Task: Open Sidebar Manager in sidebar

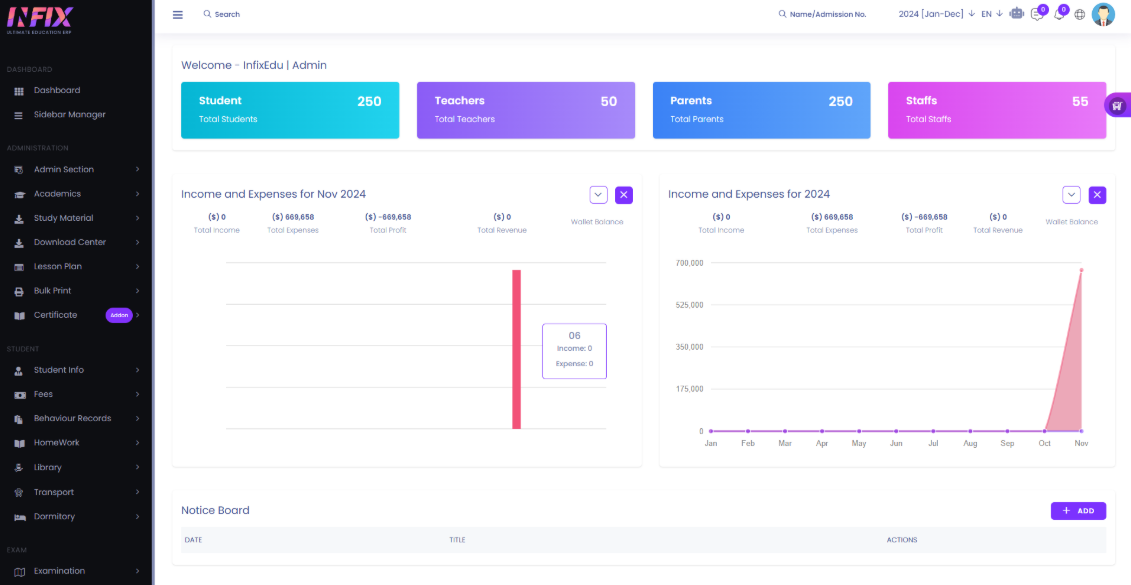Action: tap(69, 115)
